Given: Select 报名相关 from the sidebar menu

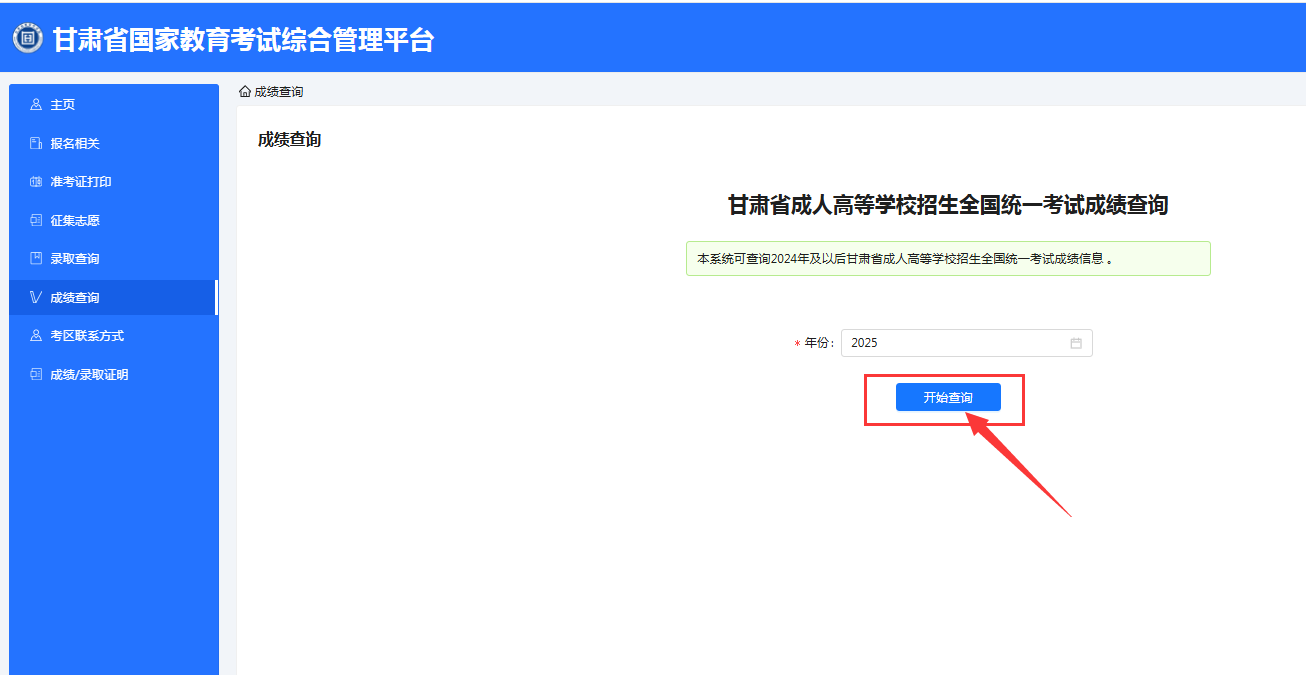Looking at the screenshot, I should (75, 144).
